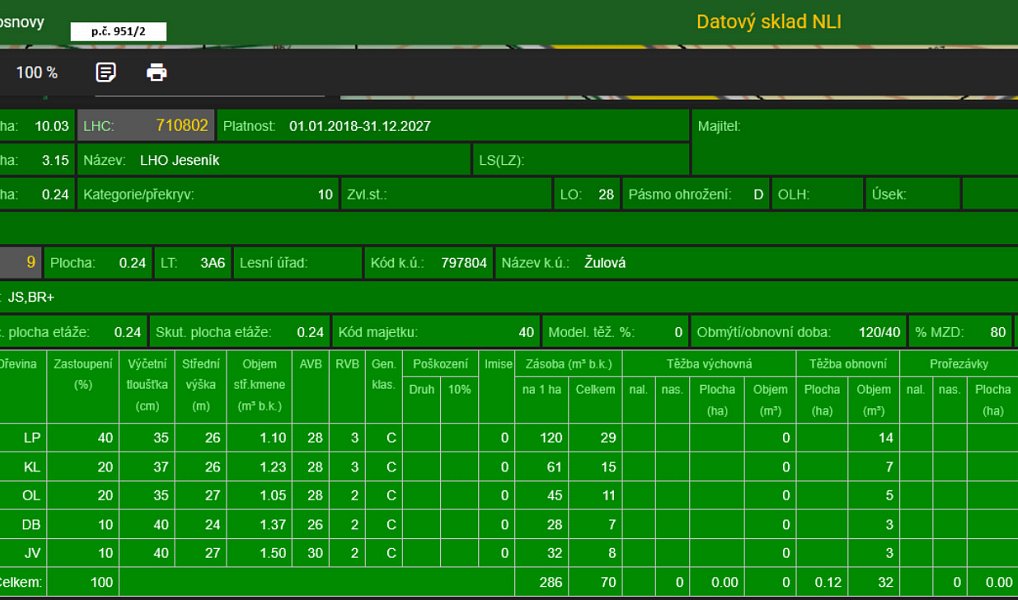Image resolution: width=1018 pixels, height=600 pixels.
Task: Click the Objem stř.kmene column header
Action: click(x=259, y=385)
